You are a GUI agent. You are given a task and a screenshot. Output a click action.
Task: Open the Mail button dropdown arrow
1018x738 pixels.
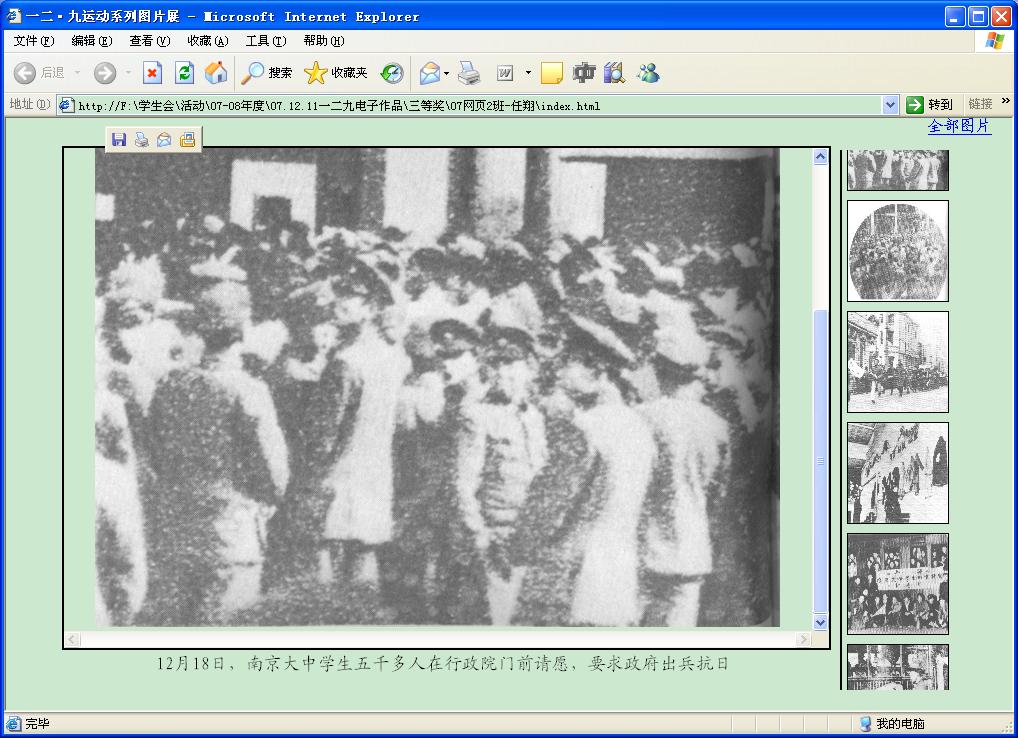[447, 73]
